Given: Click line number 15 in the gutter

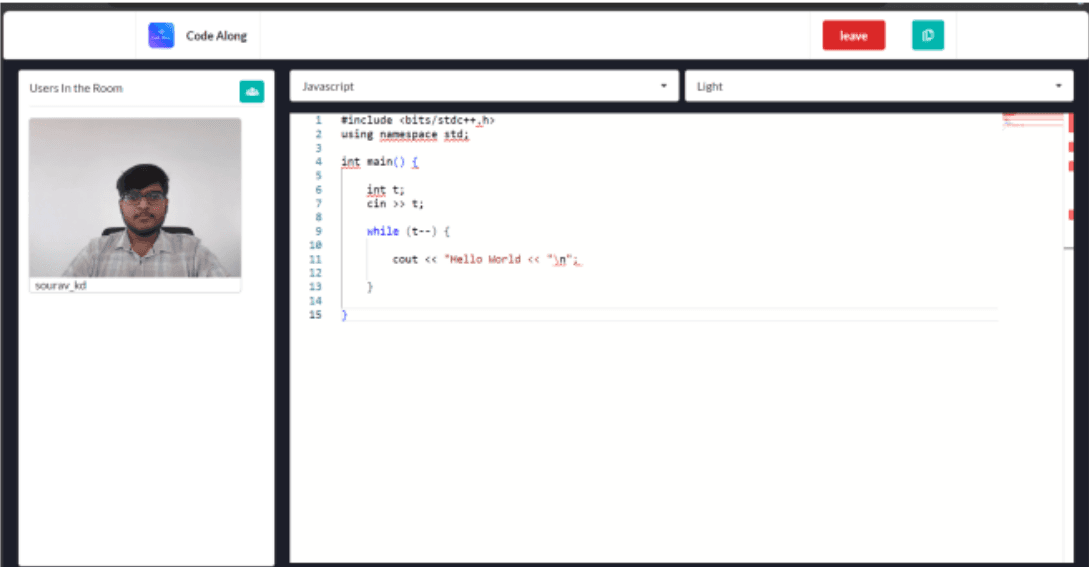Looking at the screenshot, I should pos(316,315).
